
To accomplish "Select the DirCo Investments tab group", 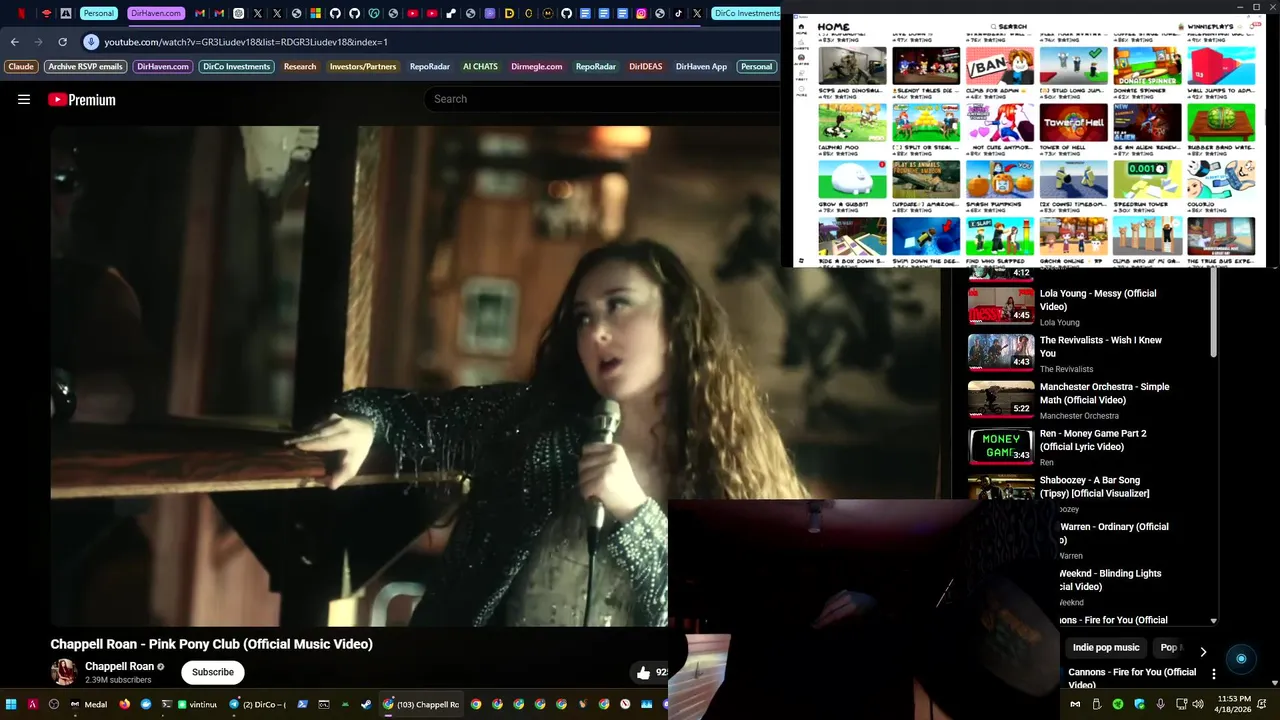I will [x=748, y=14].
